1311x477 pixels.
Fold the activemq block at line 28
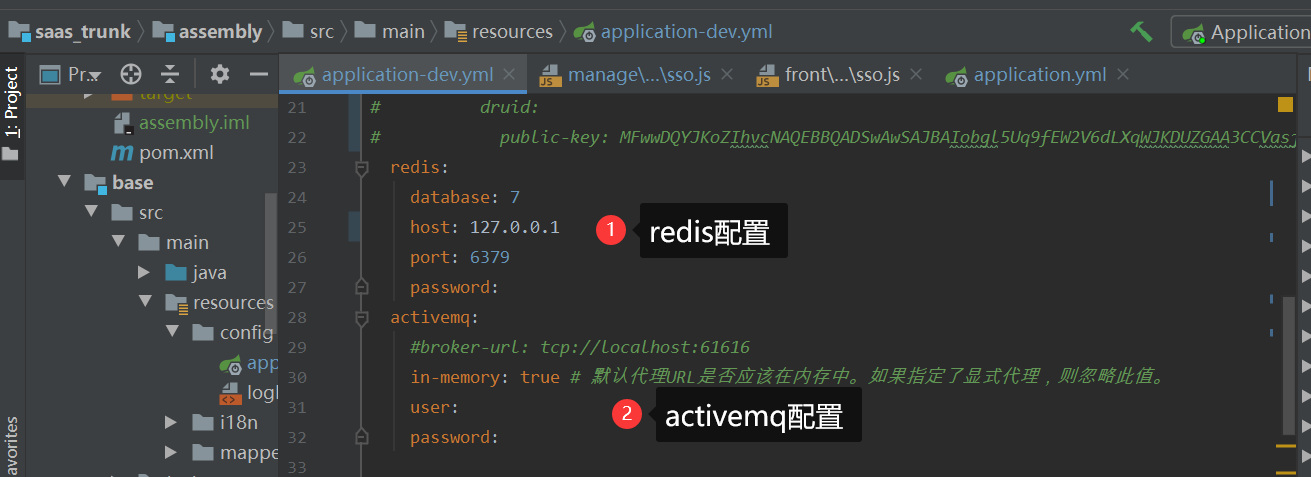click(362, 318)
